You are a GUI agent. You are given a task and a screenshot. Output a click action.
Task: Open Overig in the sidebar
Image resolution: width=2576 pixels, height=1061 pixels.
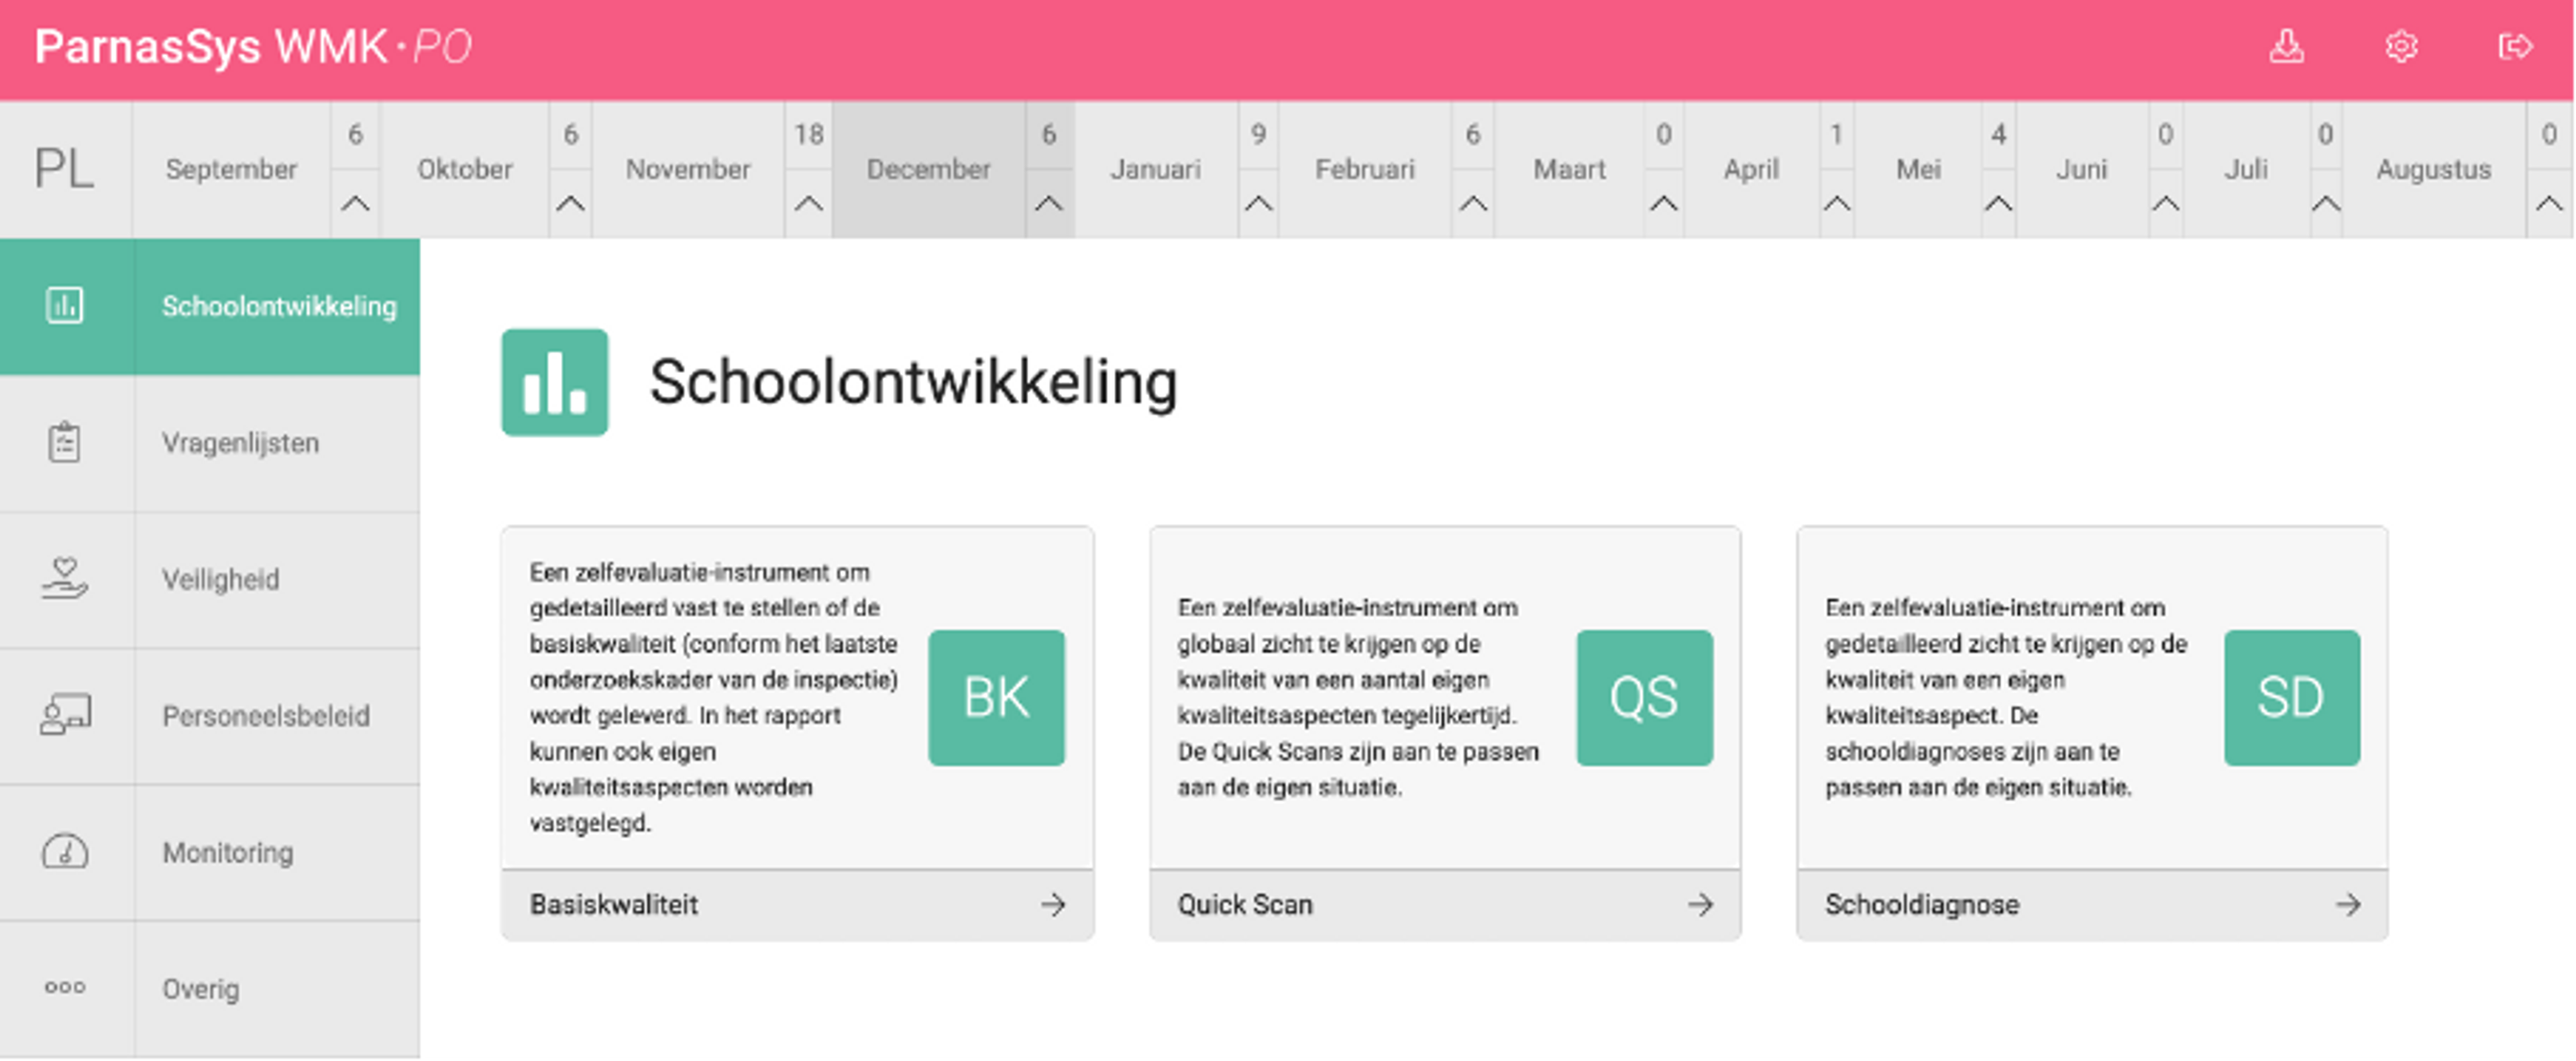pyautogui.click(x=200, y=989)
